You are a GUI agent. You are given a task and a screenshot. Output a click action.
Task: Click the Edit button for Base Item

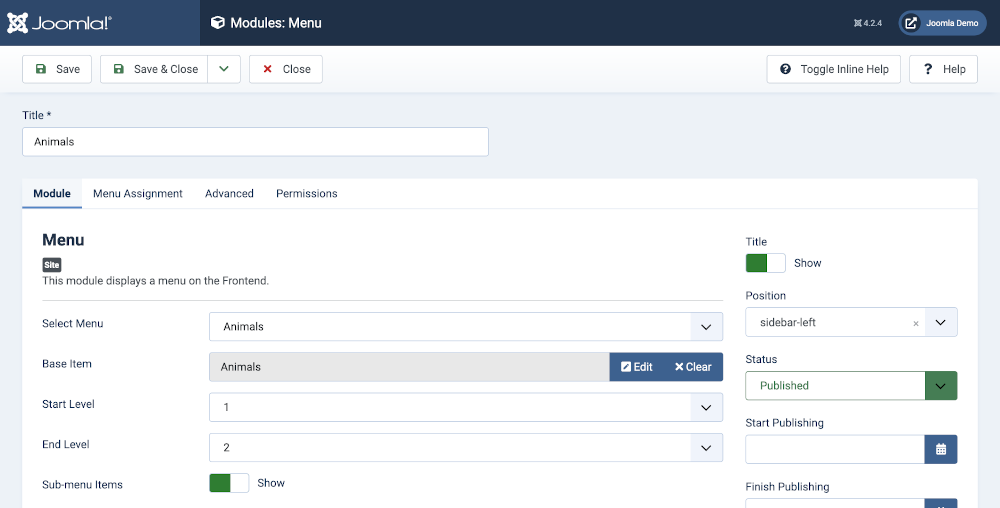(636, 367)
